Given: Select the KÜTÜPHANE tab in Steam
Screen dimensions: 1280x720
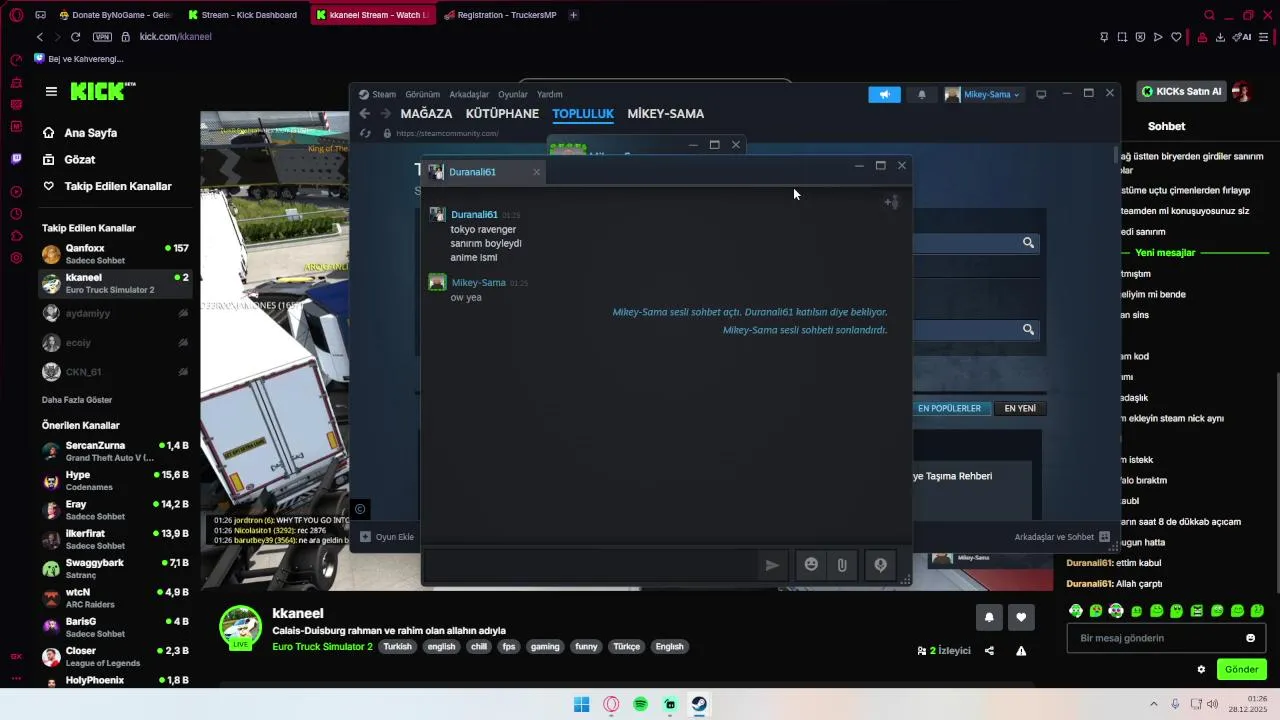Looking at the screenshot, I should click(502, 114).
